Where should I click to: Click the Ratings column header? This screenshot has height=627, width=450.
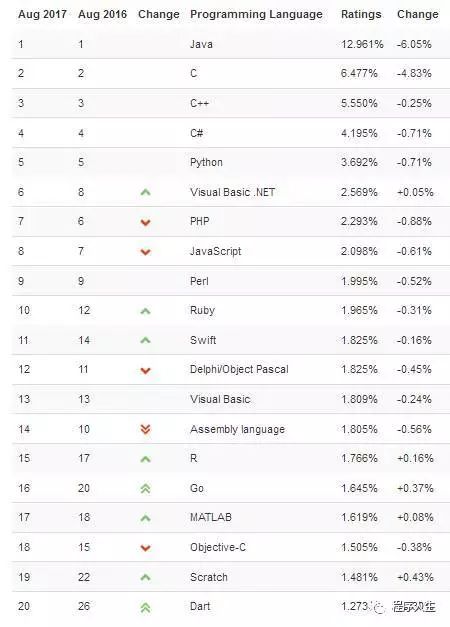[361, 14]
